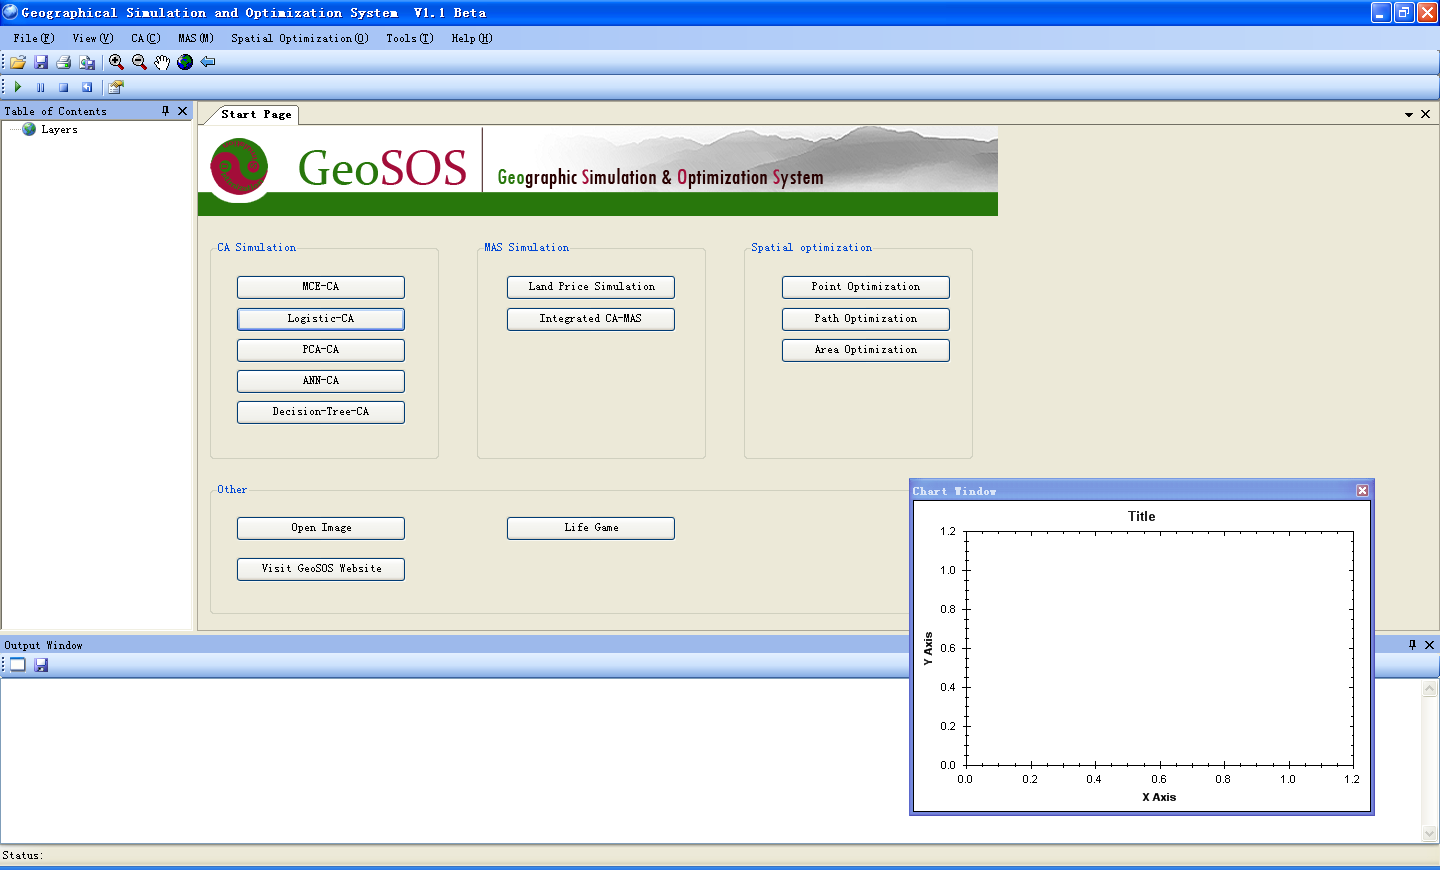Open the tab list dropdown arrow
This screenshot has width=1440, height=870.
point(1409,115)
